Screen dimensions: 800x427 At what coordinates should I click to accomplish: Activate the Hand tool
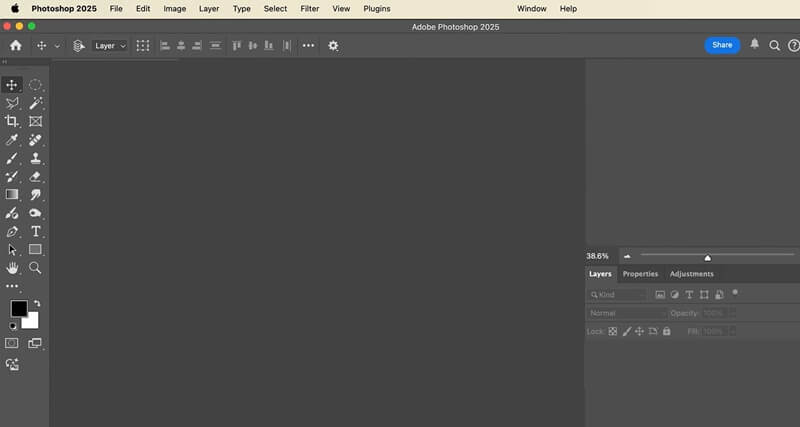pyautogui.click(x=12, y=268)
